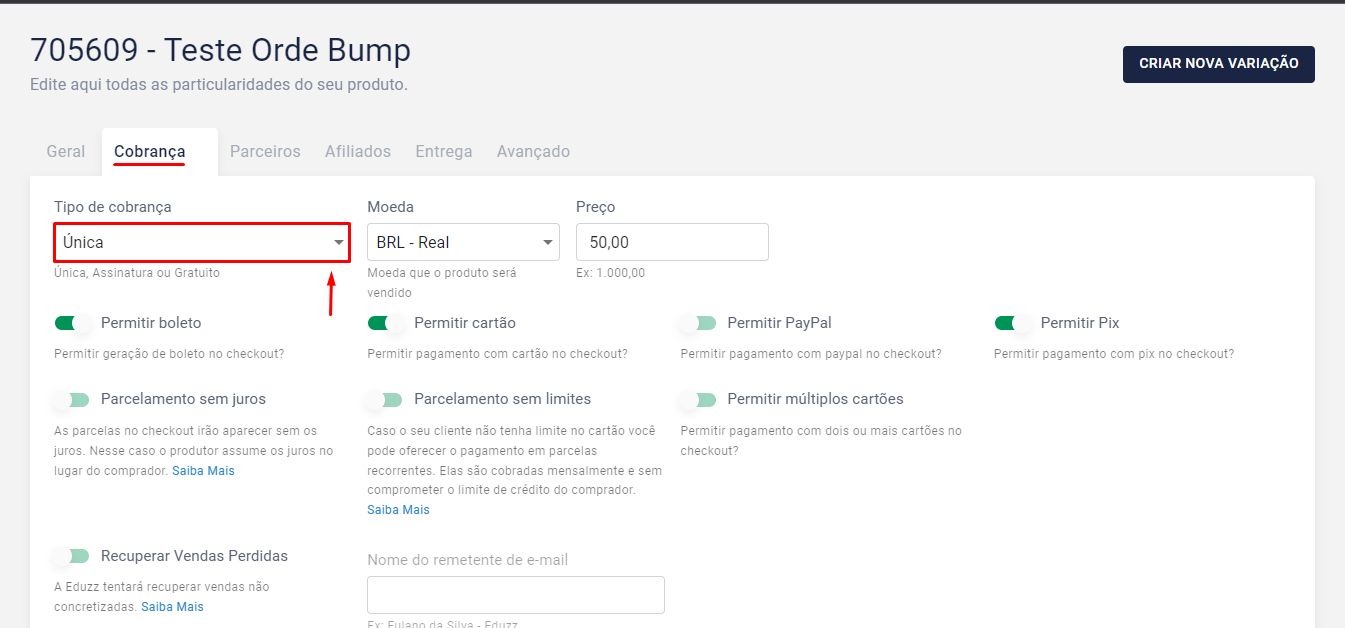The image size is (1345, 628).
Task: Expand the Moeda currency dropdown
Action: 463,243
